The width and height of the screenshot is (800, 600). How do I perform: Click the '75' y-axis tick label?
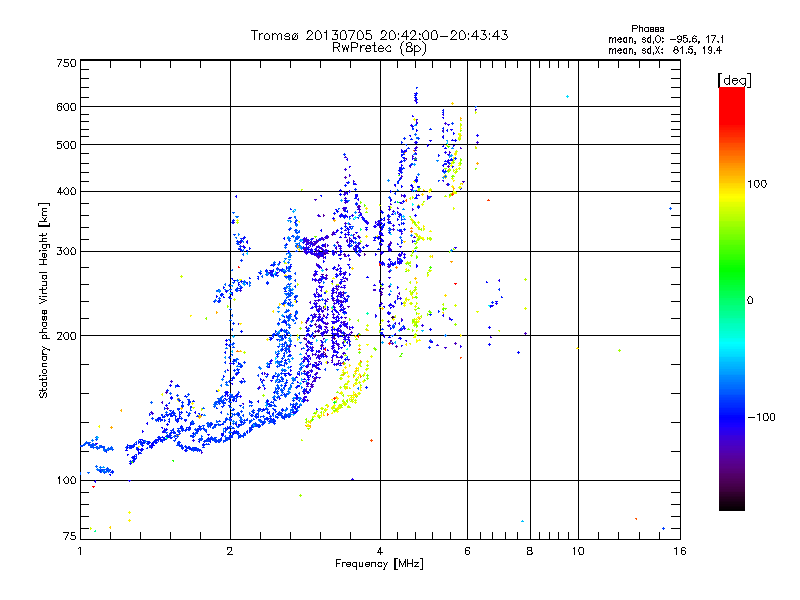point(70,536)
